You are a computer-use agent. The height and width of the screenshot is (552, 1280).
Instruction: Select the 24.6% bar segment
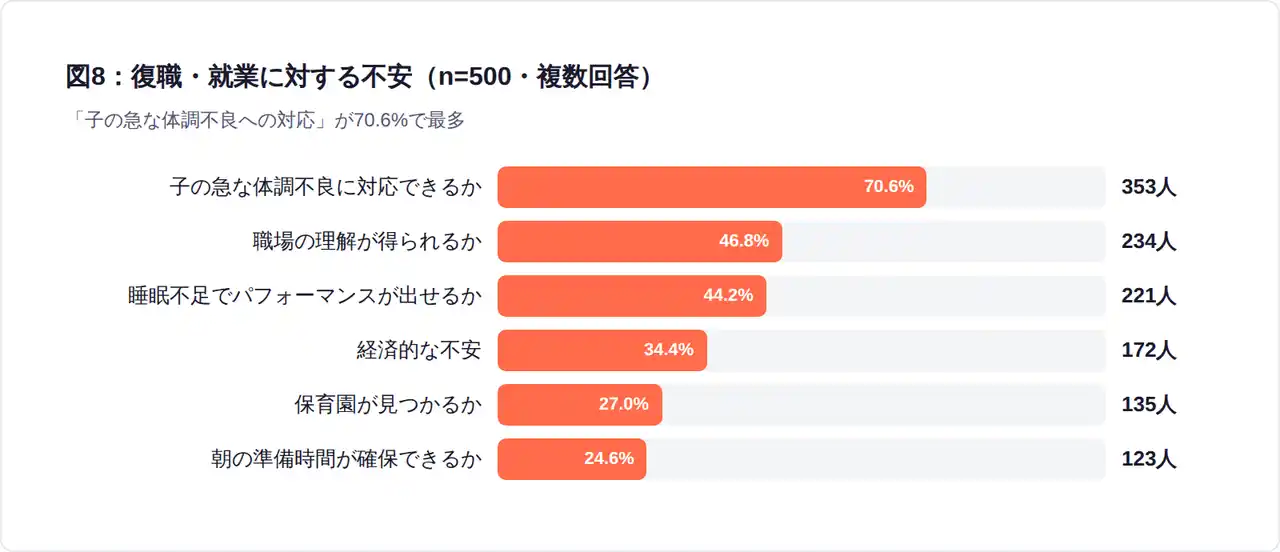[x=571, y=459]
